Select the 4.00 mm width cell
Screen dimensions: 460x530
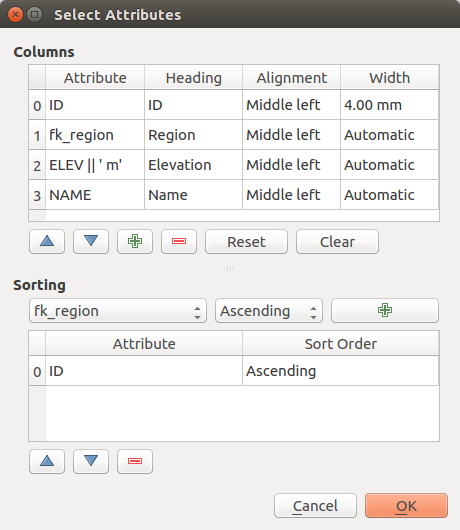pos(389,105)
